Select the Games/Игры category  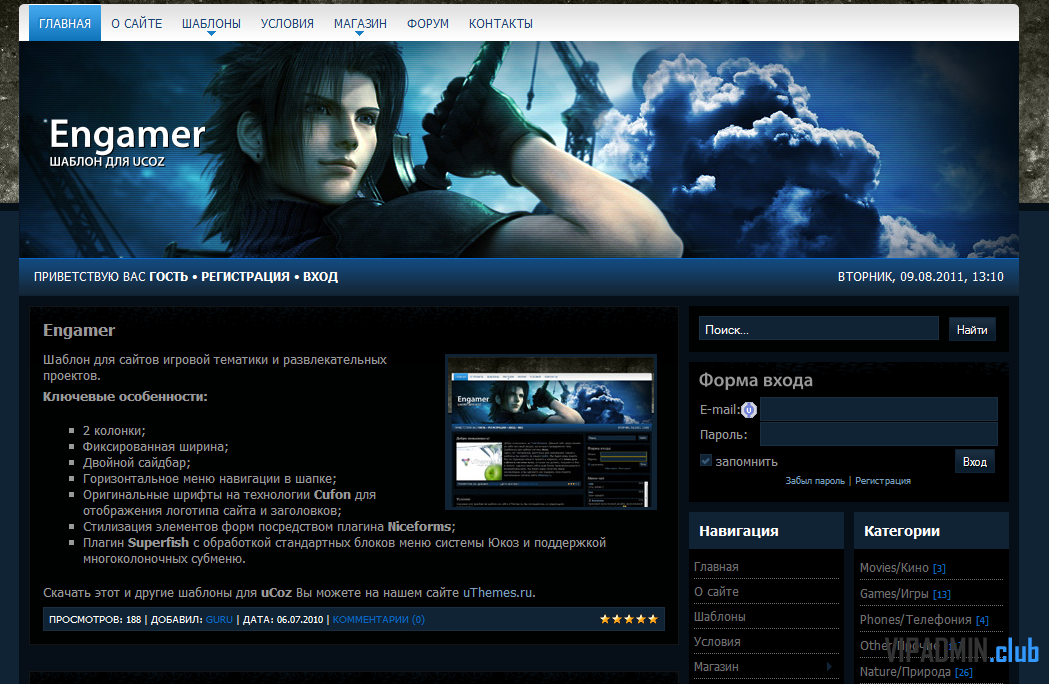pos(894,594)
